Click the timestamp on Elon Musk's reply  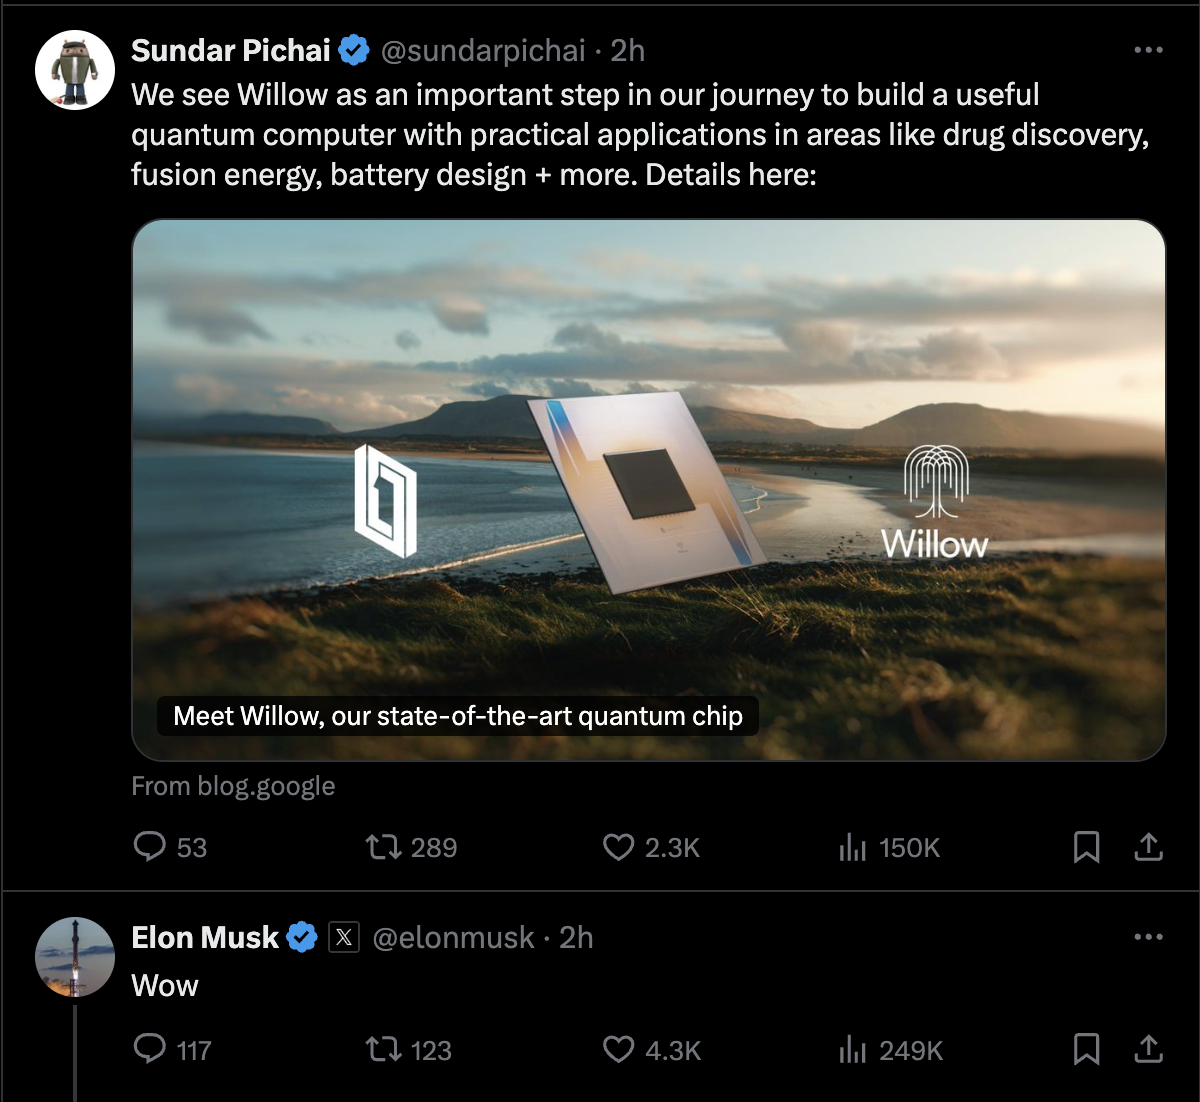point(578,937)
